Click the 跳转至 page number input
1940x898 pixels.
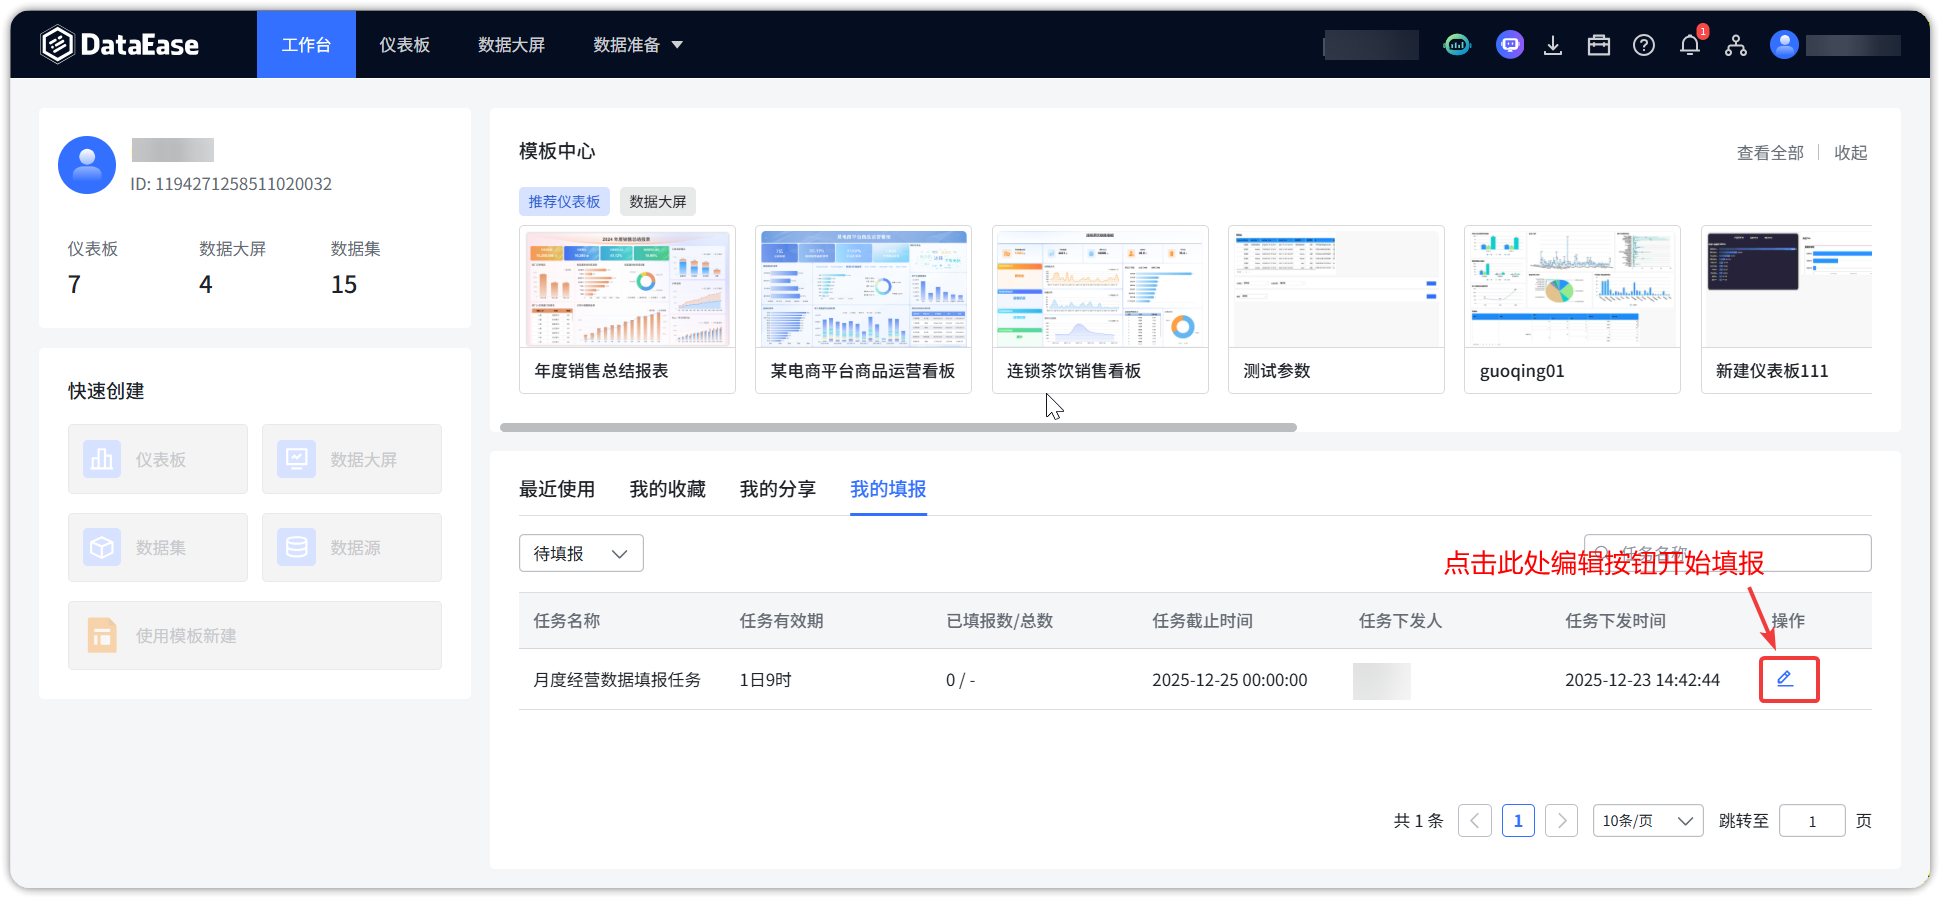pyautogui.click(x=1811, y=821)
